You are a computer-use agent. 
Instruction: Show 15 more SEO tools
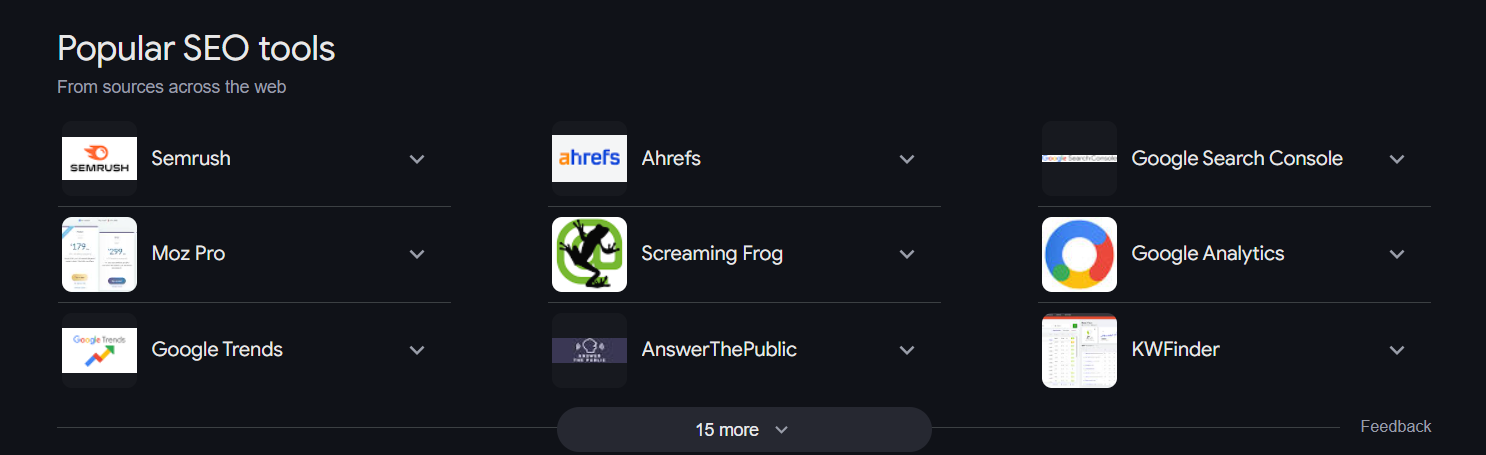pos(744,429)
